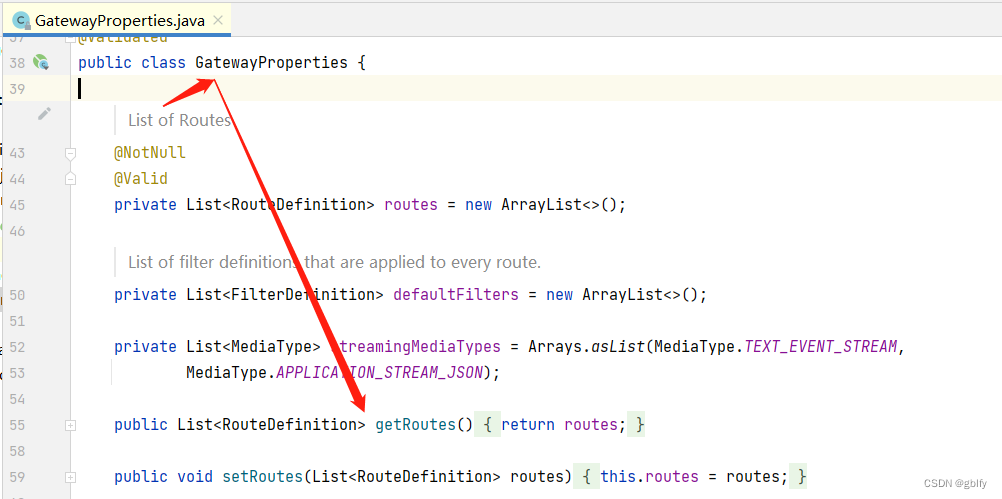Toggle fold marker at line 44
The width and height of the screenshot is (1002, 499).
click(70, 179)
